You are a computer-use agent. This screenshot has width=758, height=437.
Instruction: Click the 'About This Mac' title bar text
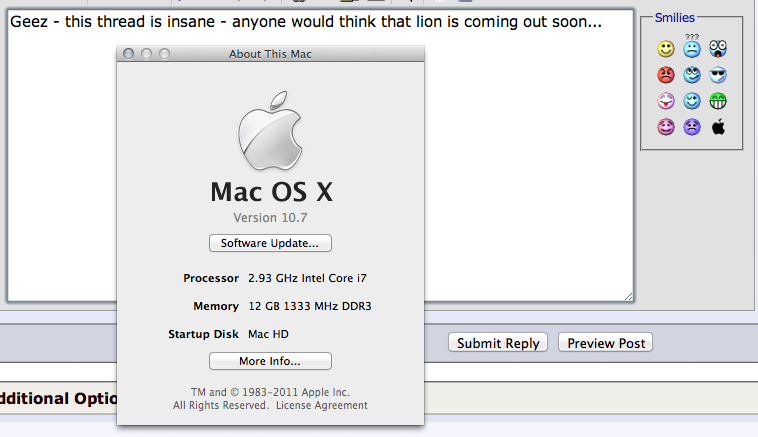(x=270, y=54)
